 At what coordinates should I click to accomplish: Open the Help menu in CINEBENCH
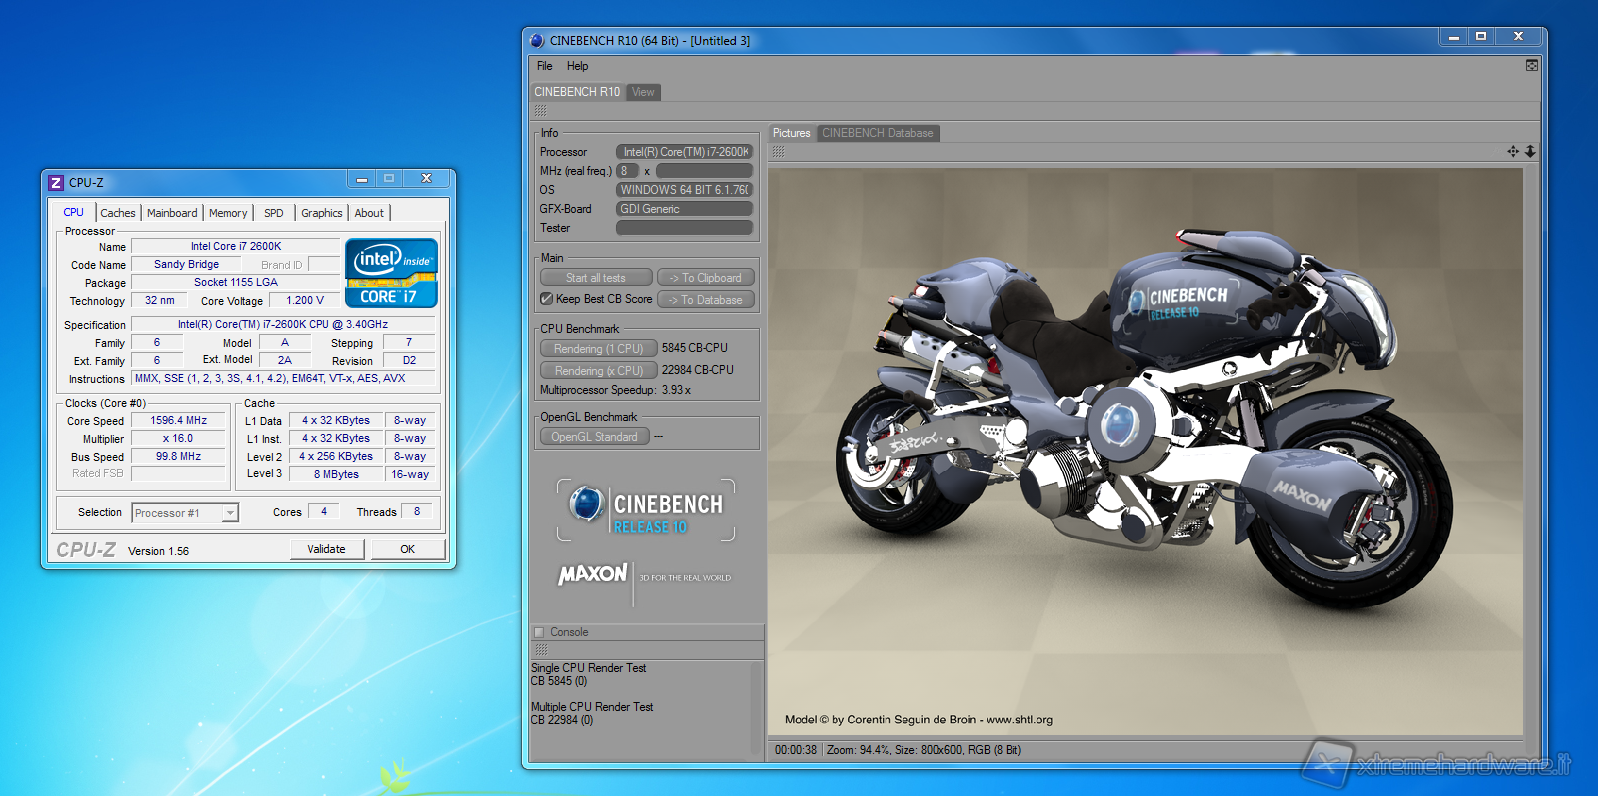577,66
